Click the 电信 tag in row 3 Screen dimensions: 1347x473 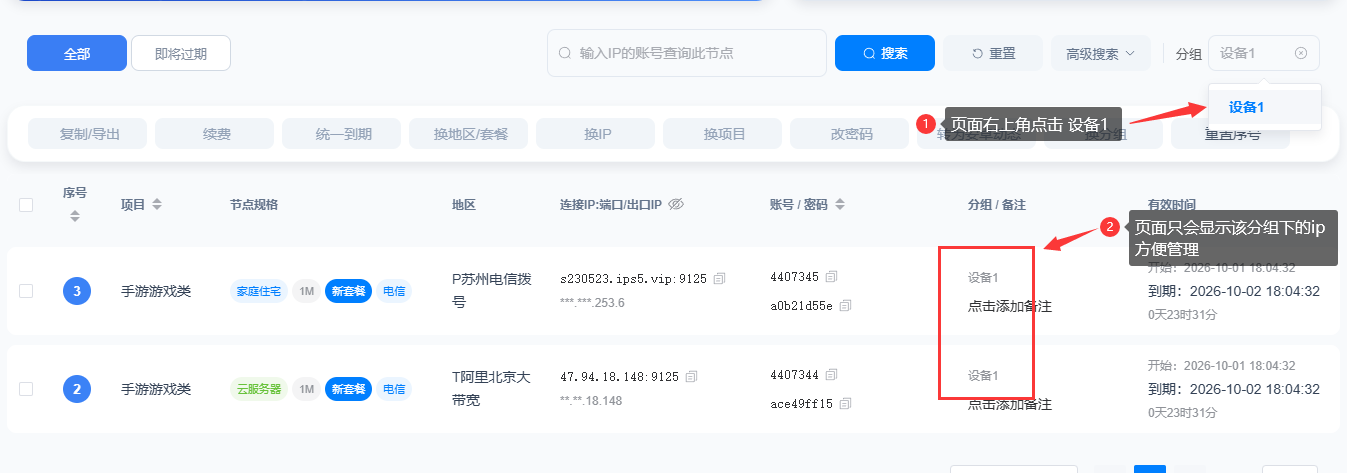(394, 291)
